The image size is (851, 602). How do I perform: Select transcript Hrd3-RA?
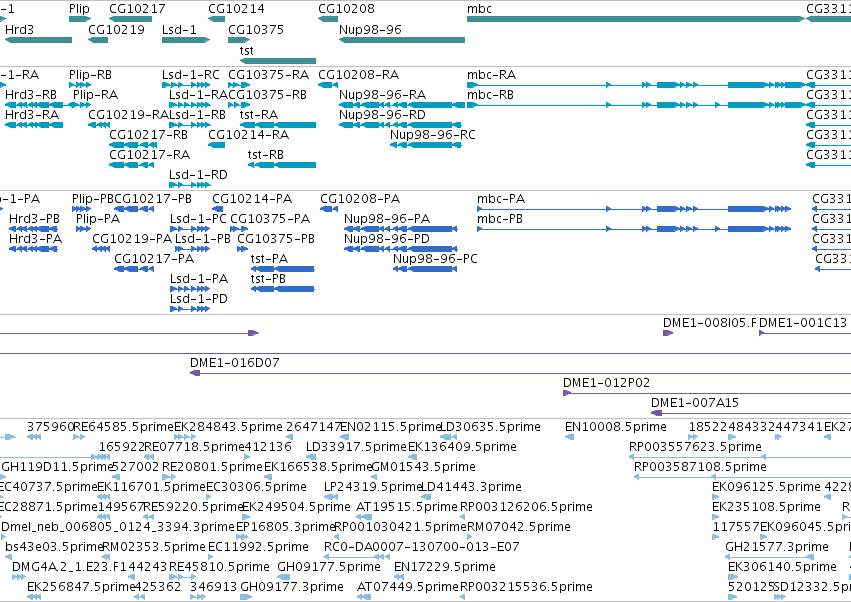pos(32,115)
